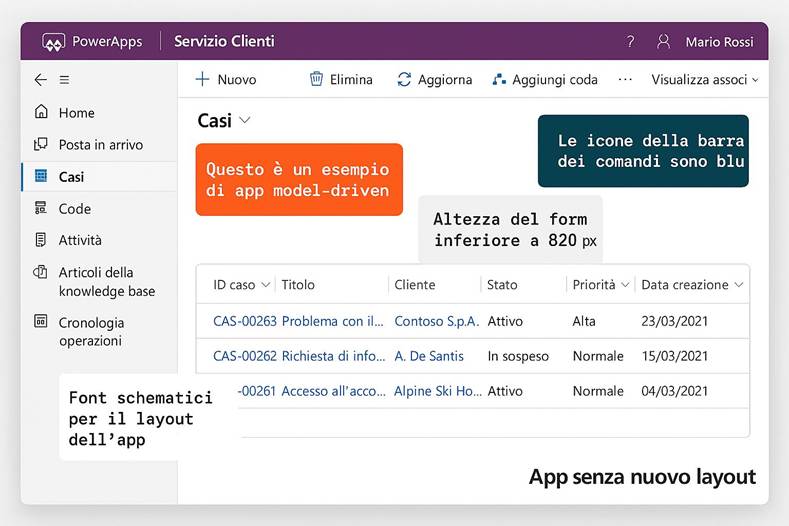Click the refresh arrows Aggiorna icon
789x526 pixels.
(404, 79)
